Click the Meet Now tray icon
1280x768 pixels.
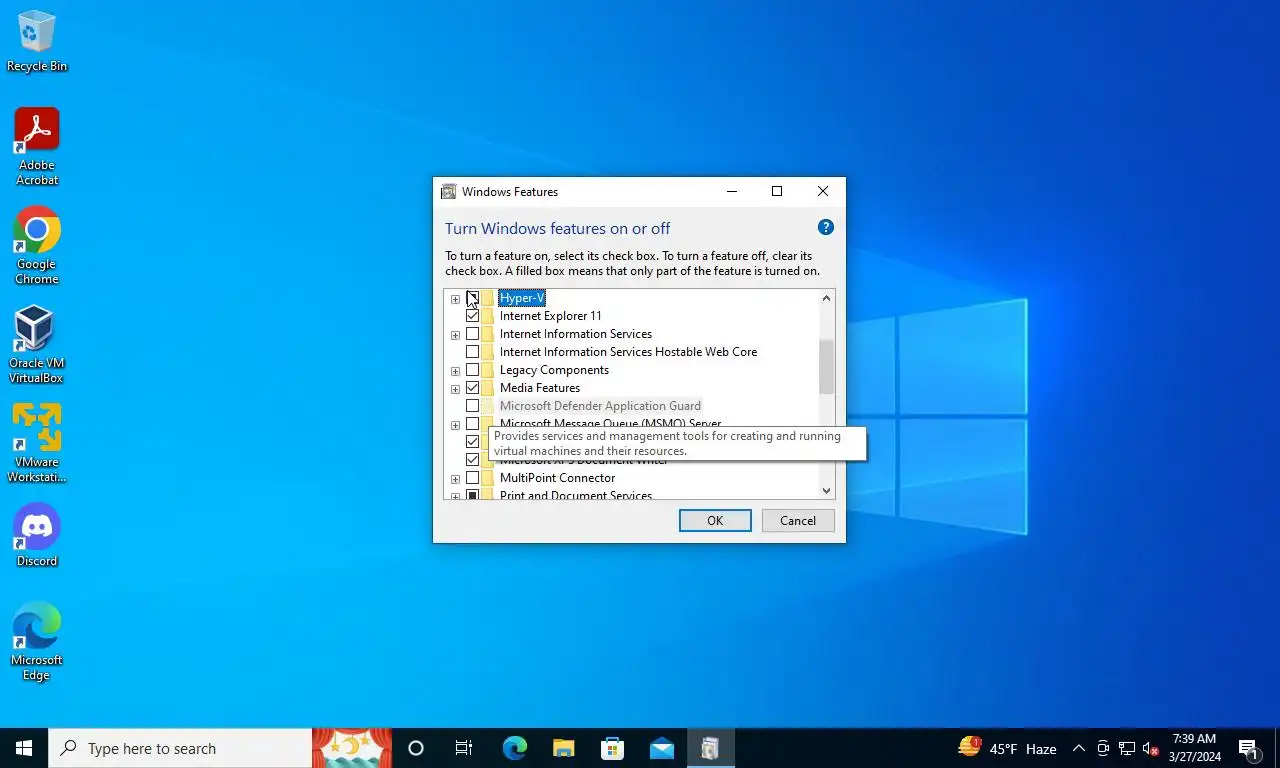coord(1103,748)
